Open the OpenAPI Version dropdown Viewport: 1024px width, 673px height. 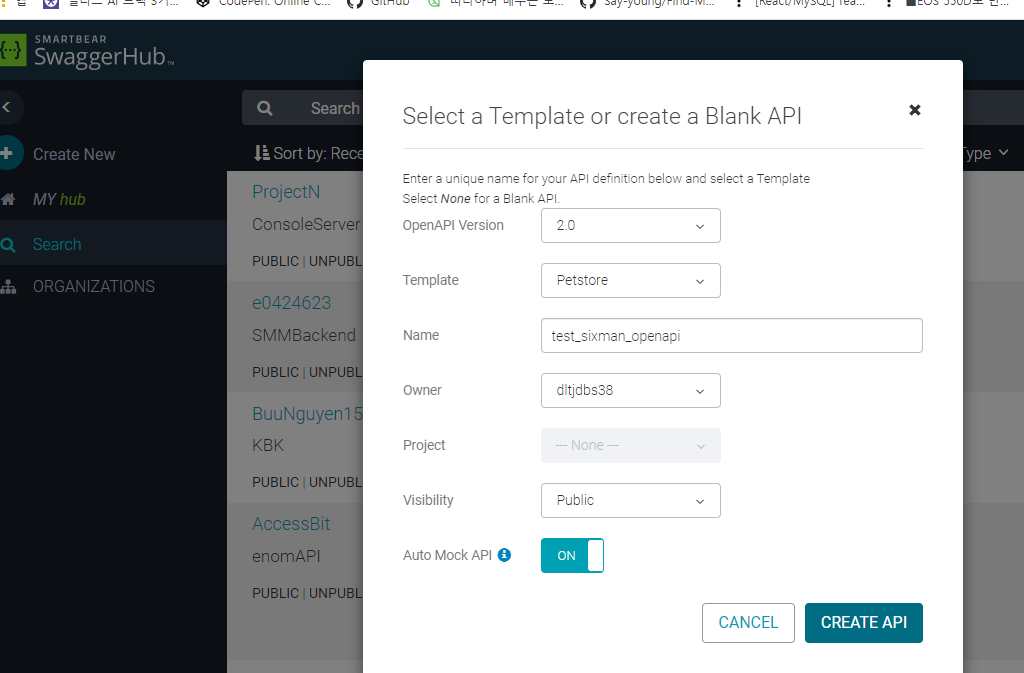pyautogui.click(x=630, y=225)
